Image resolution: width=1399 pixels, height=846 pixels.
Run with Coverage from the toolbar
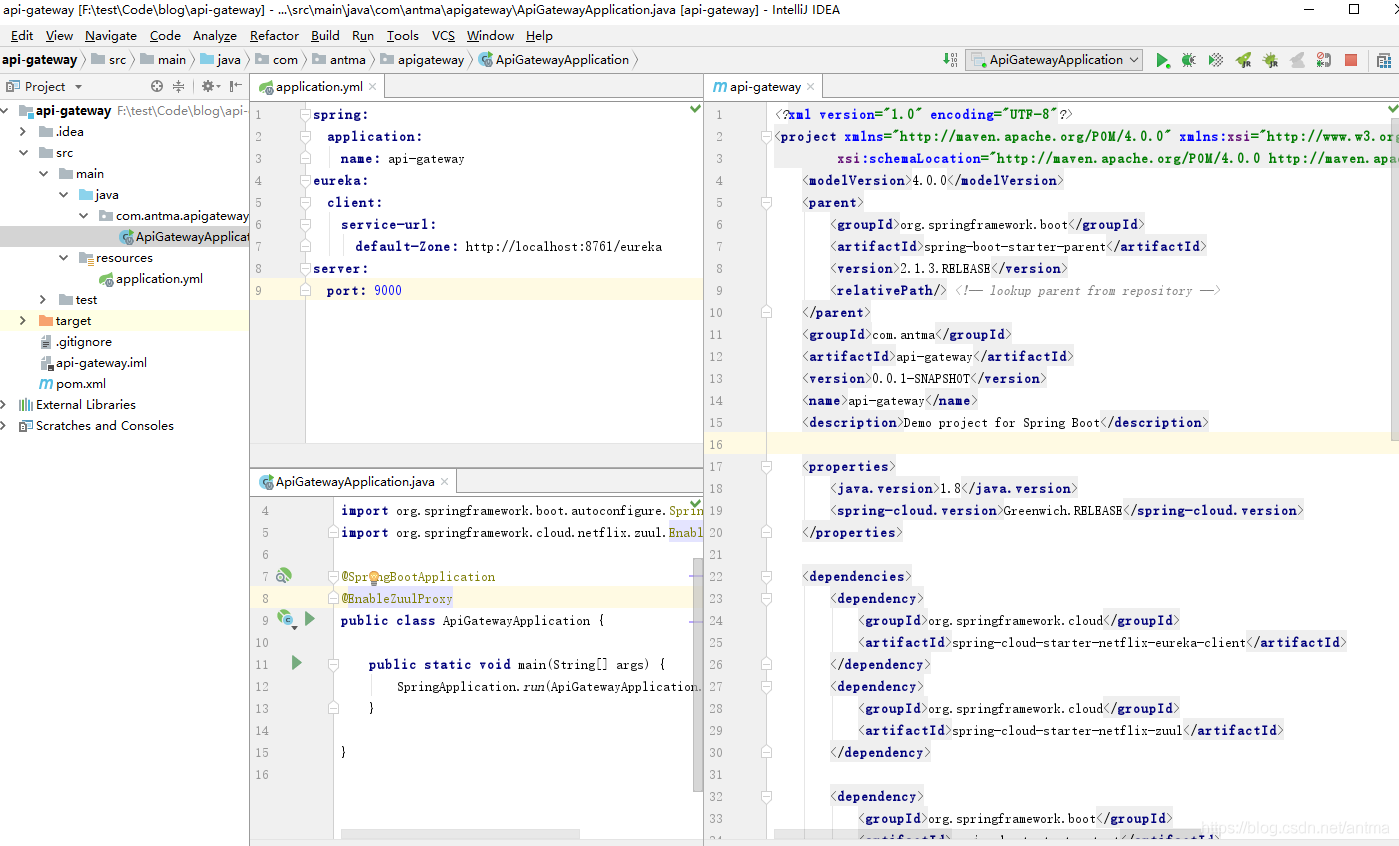[1215, 60]
